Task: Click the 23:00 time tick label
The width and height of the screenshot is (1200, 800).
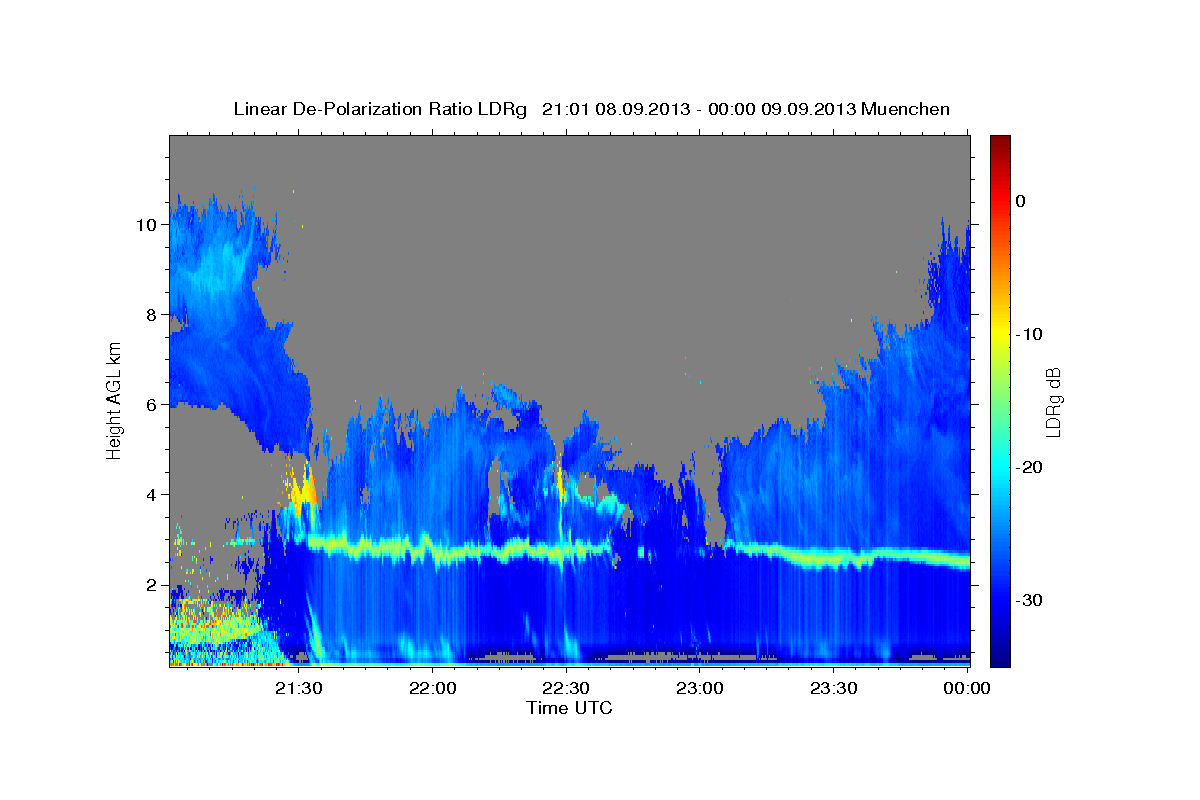Action: 700,688
